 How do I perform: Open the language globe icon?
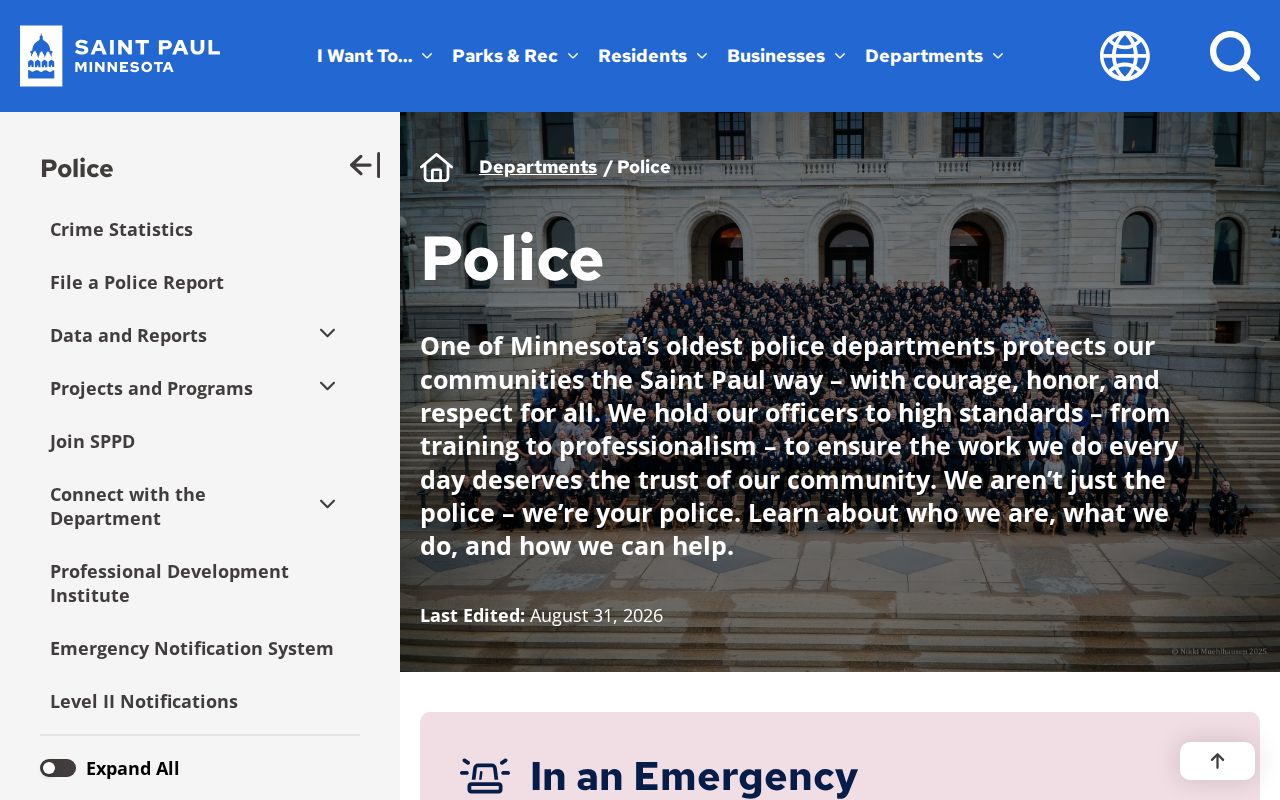pyautogui.click(x=1125, y=56)
